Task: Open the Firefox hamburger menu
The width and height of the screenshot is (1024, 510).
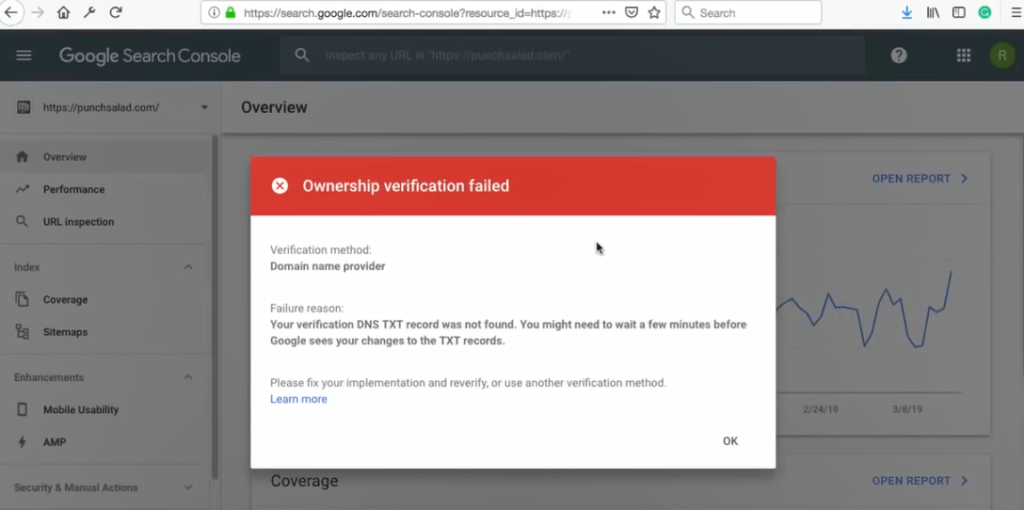Action: tap(1014, 12)
